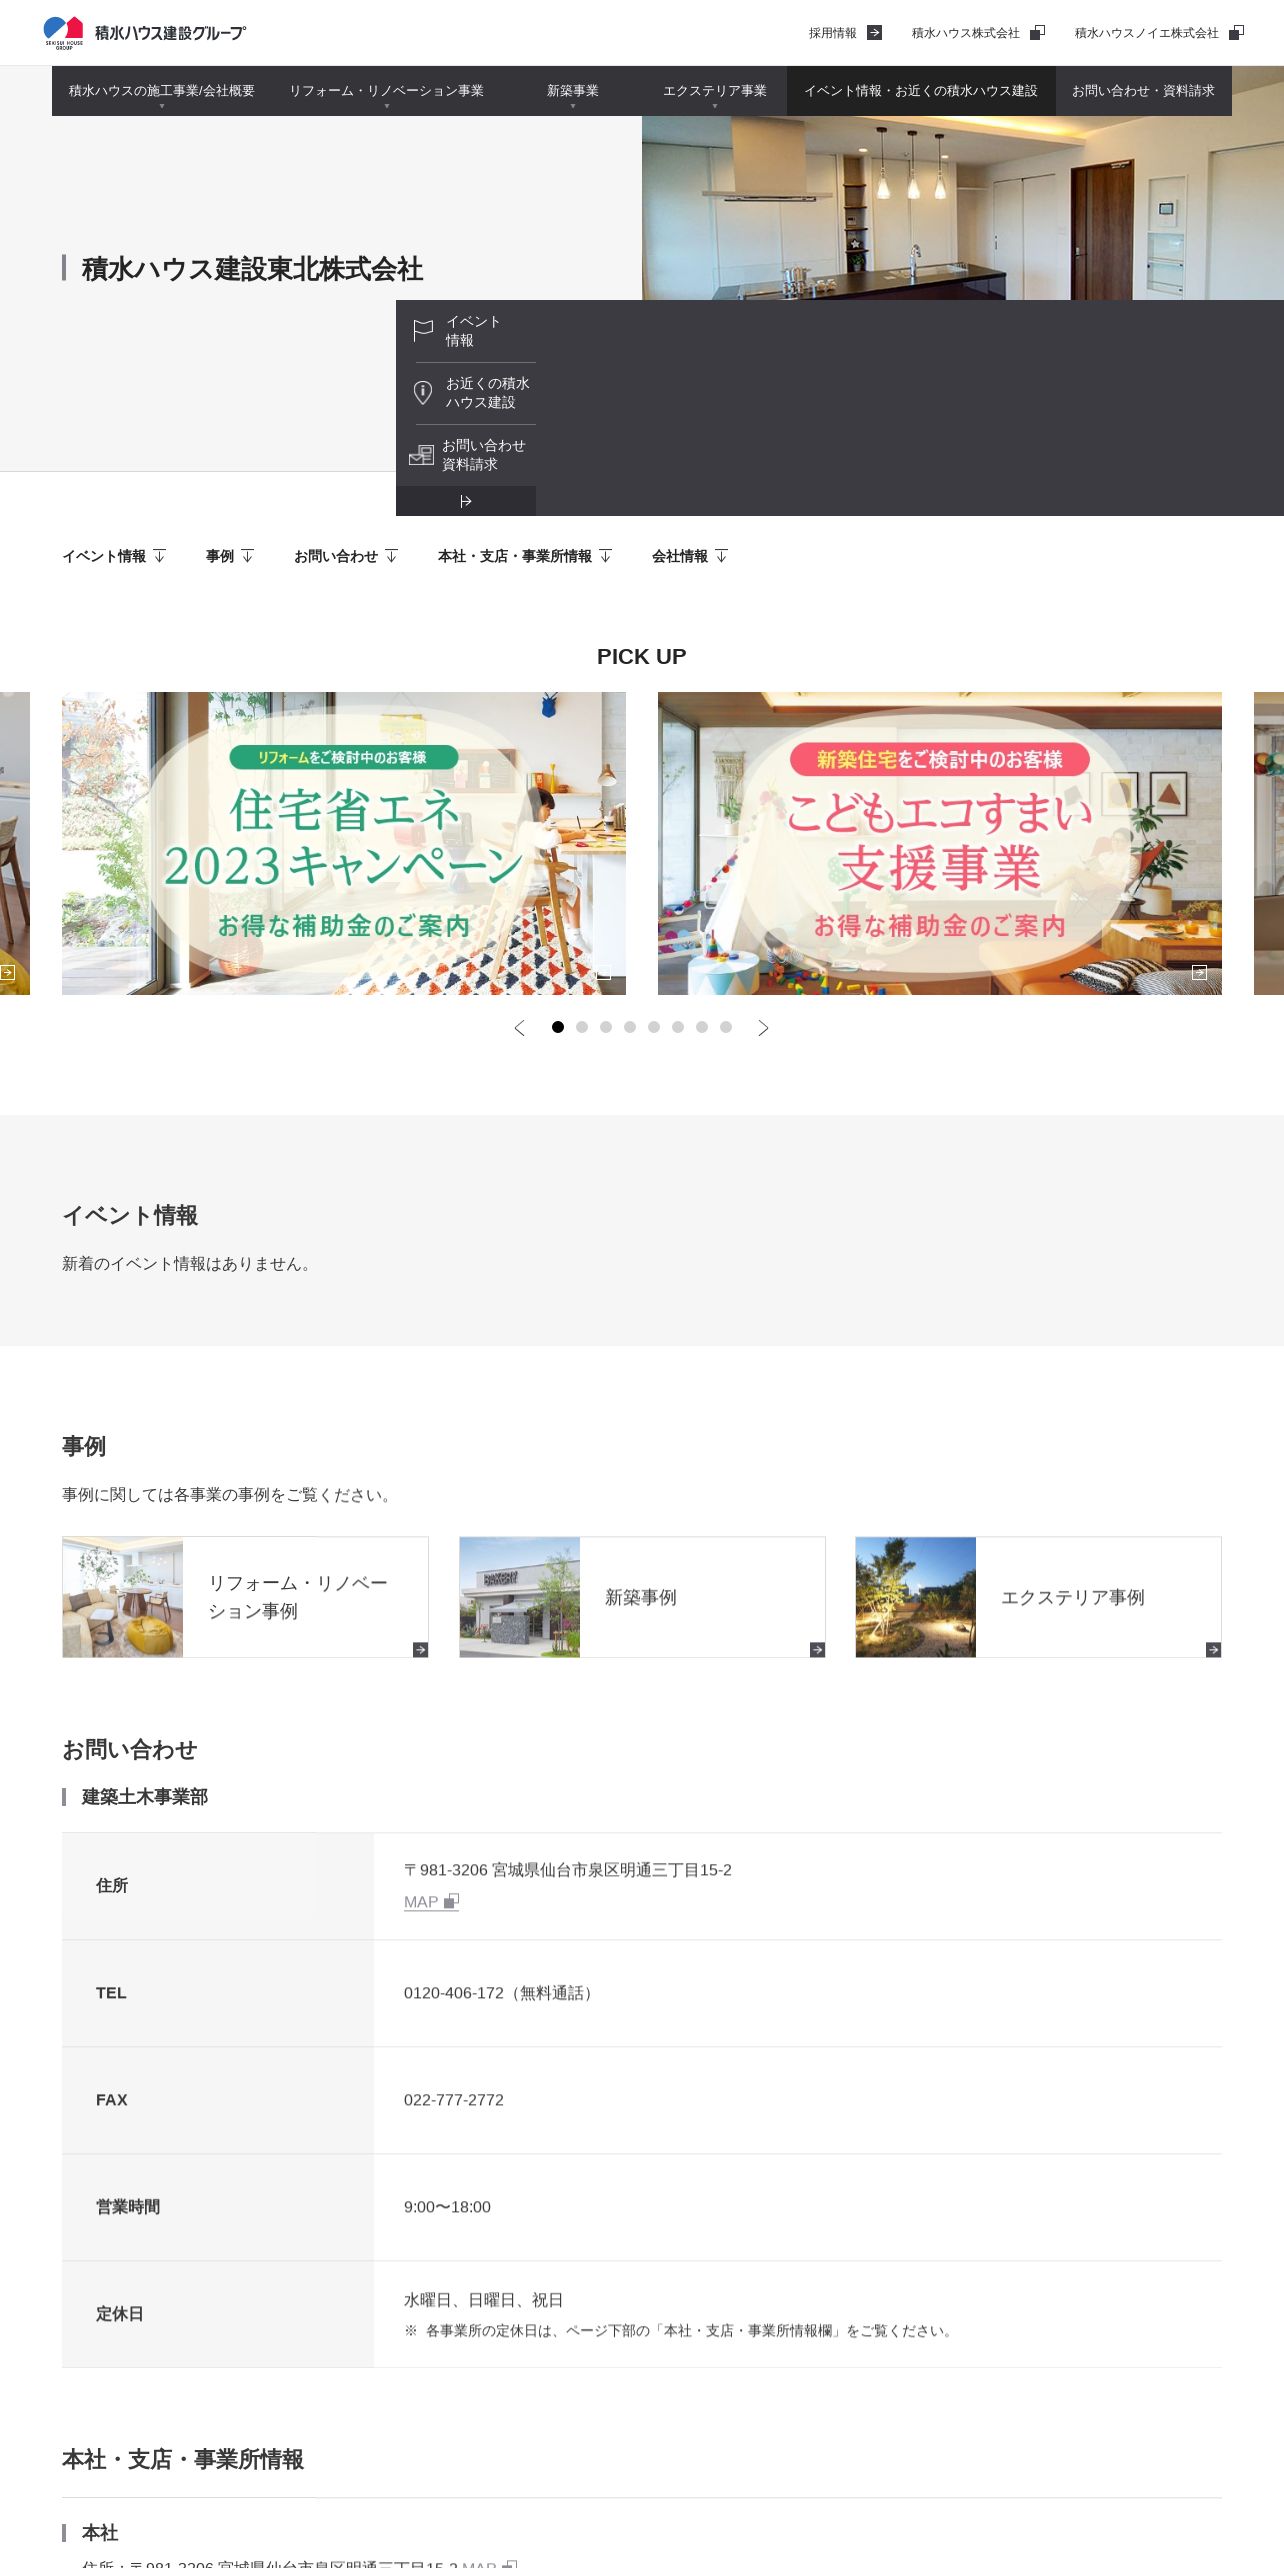The height and width of the screenshot is (2568, 1284).
Task: Click phone number 0120-406-172
Action: click(454, 1993)
